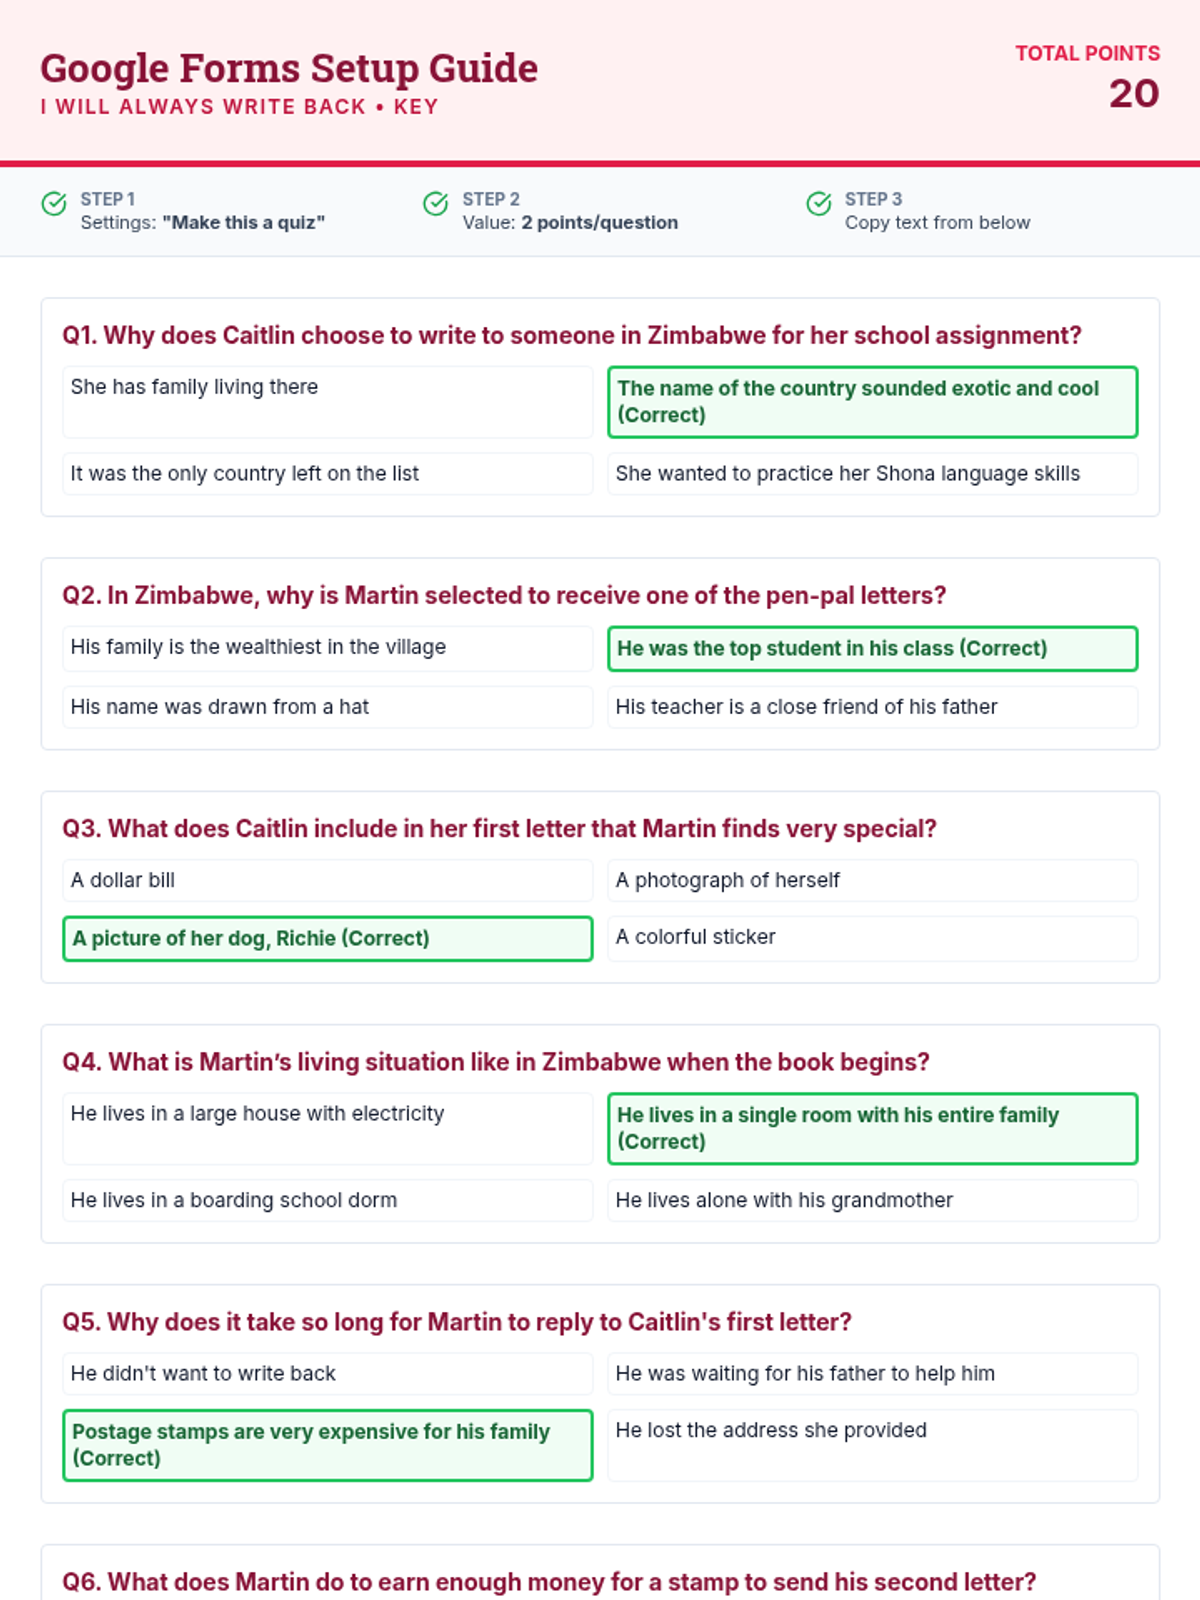1200x1600 pixels.
Task: Pick 'A picture of her dog, Richie' option
Action: tap(328, 939)
